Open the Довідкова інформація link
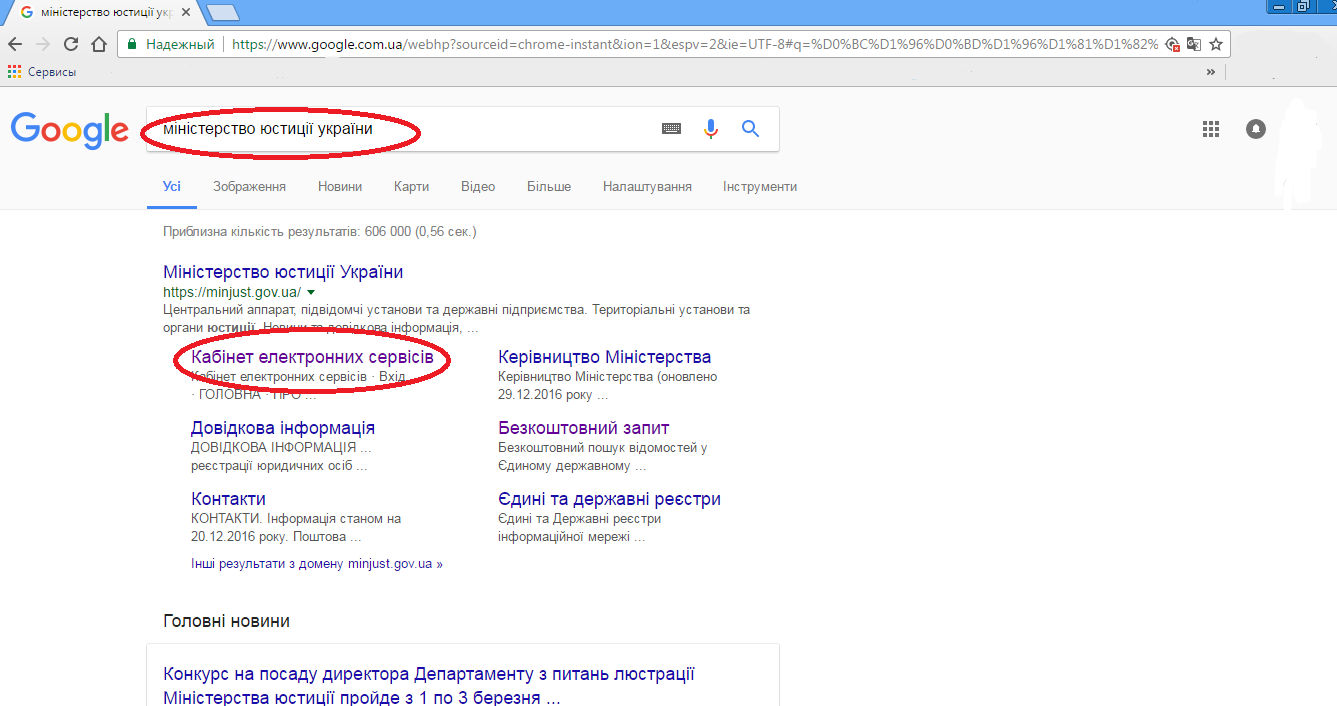Screen dimensions: 1337x706 pyautogui.click(x=283, y=428)
